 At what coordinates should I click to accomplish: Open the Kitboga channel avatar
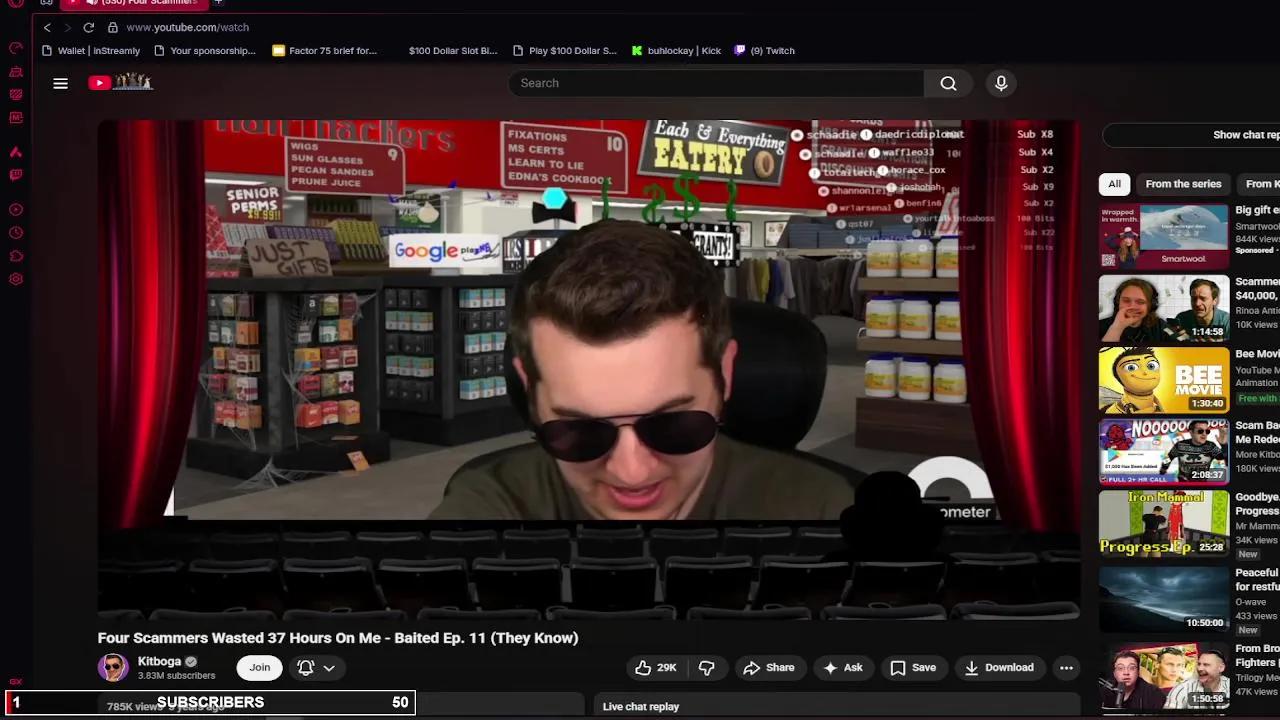113,667
